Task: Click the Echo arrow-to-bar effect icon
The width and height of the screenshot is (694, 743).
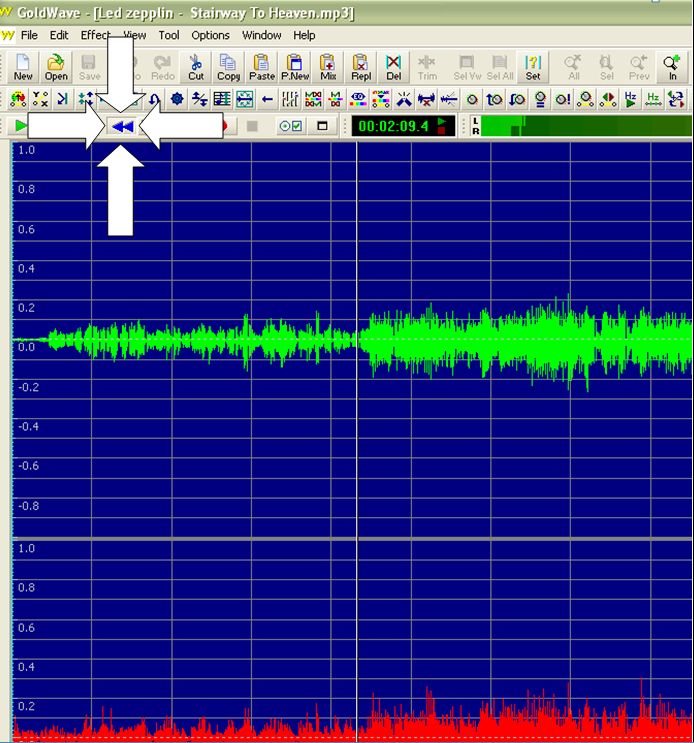Action: (x=63, y=100)
